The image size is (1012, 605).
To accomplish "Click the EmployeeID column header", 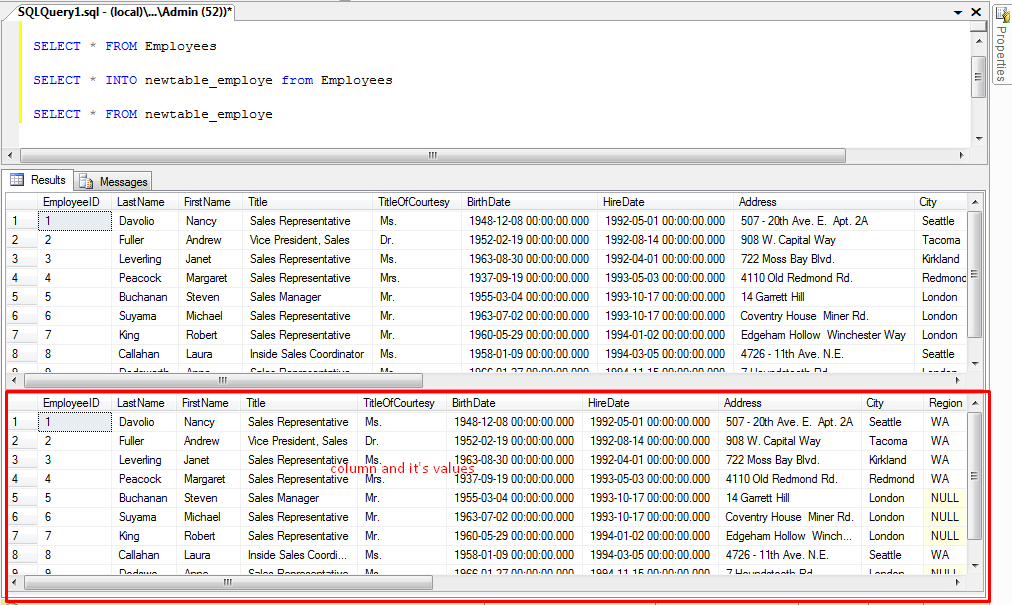I will coord(72,201).
